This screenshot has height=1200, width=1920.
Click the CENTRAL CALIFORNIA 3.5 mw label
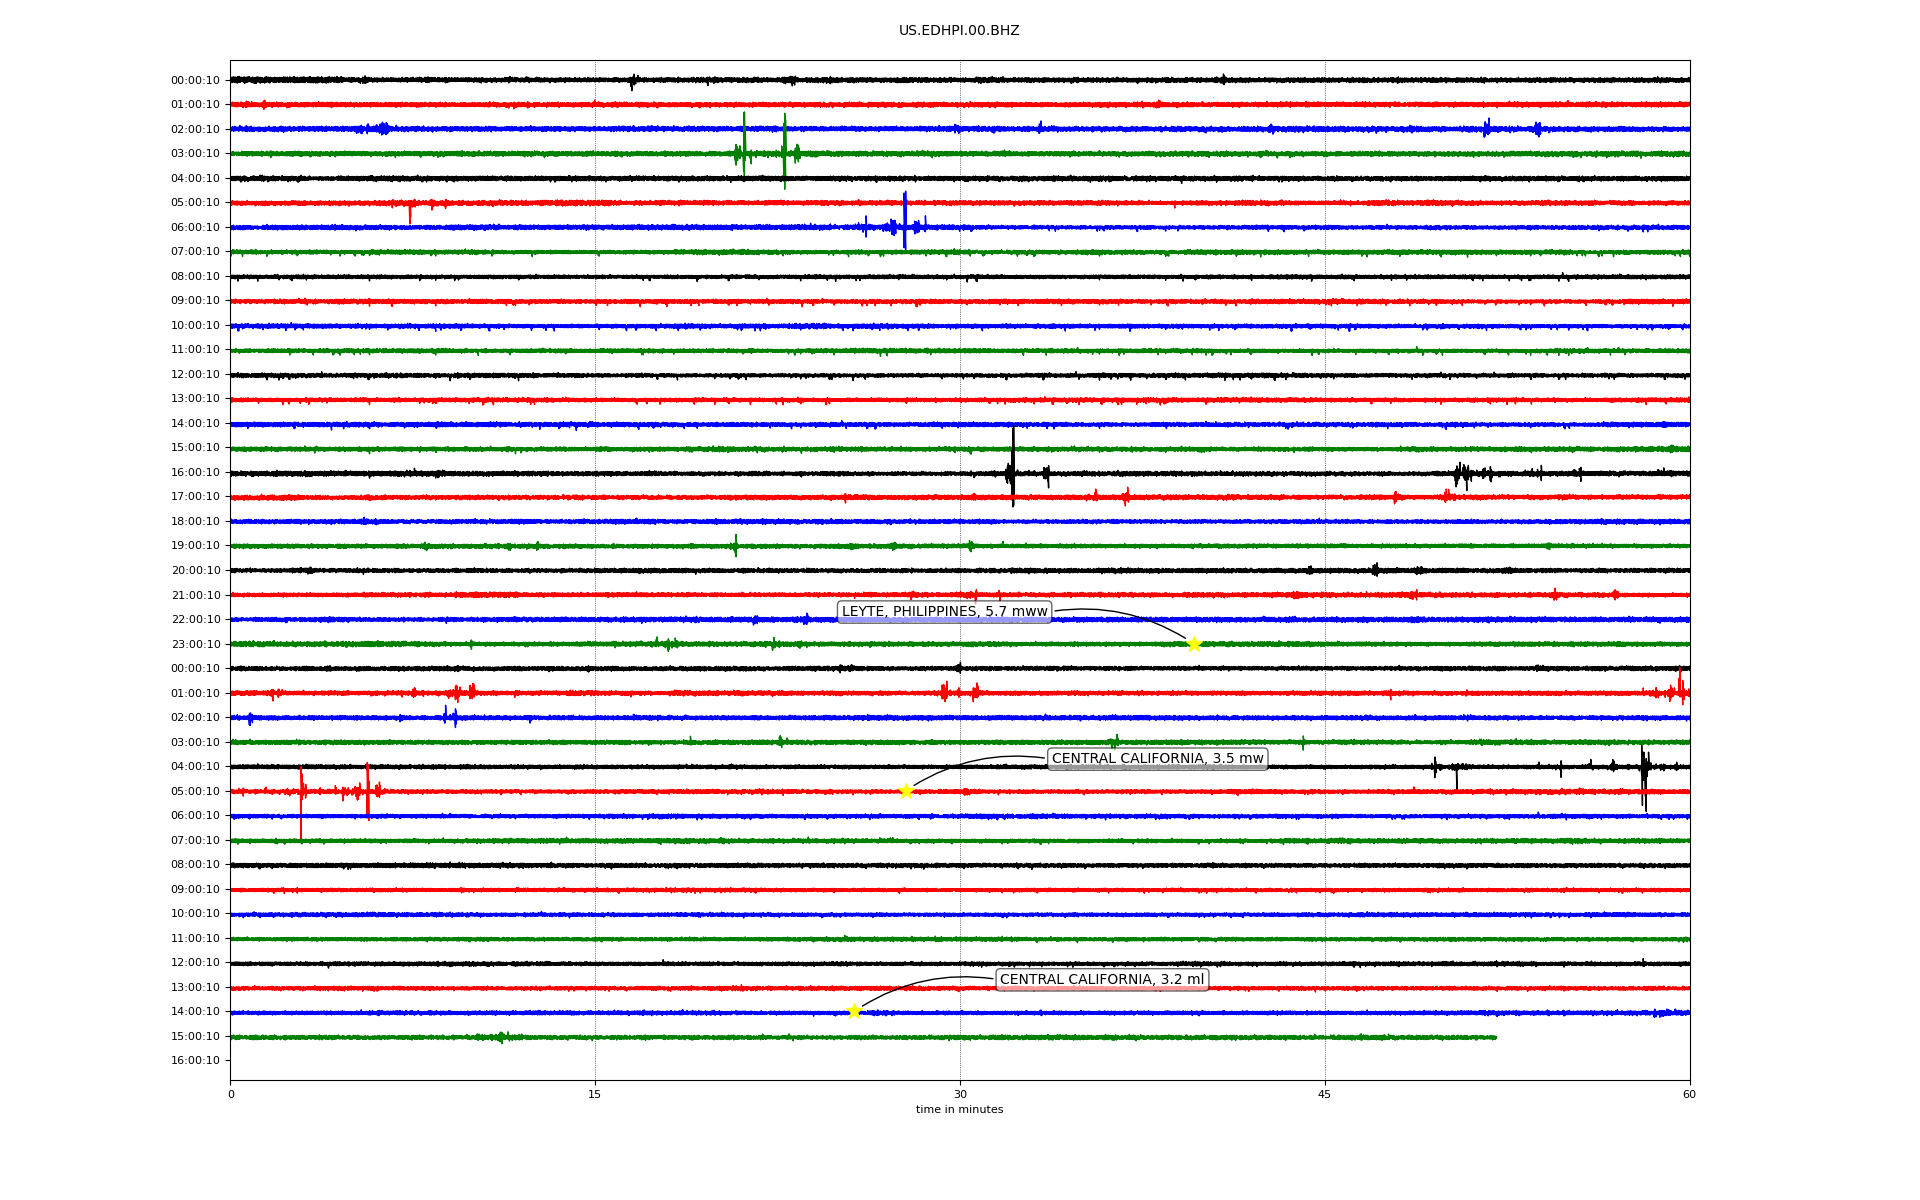[x=1157, y=759]
